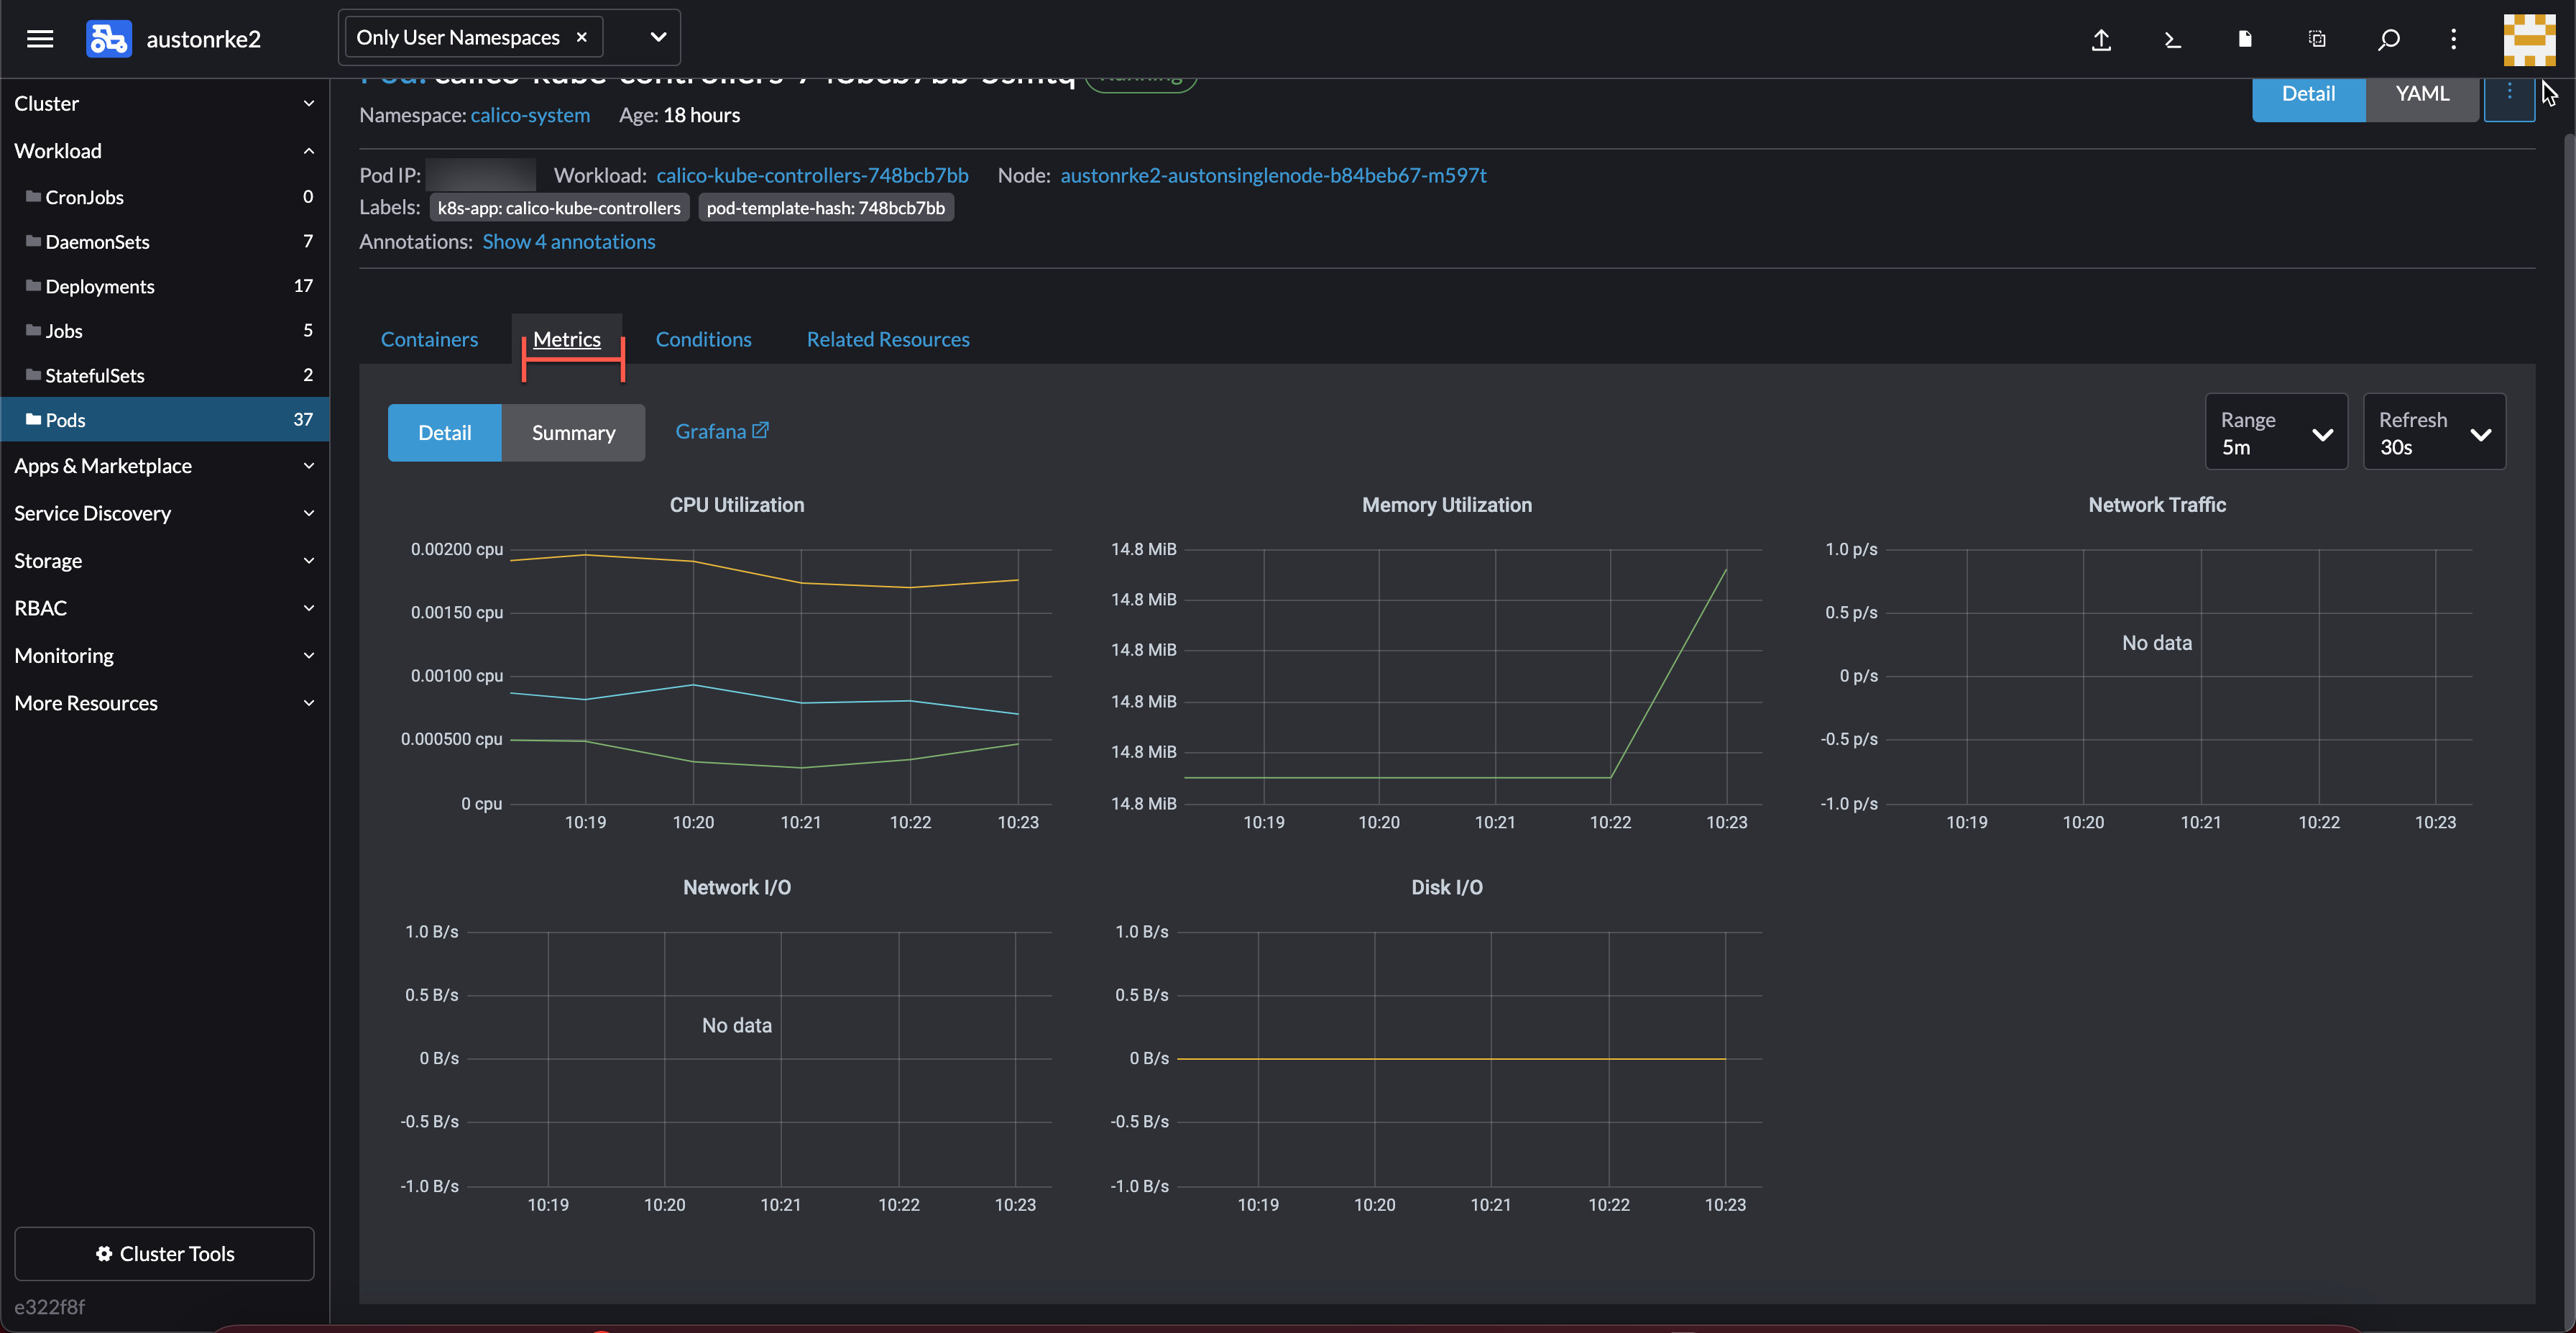Switch the pod view to YAML

coord(2421,93)
